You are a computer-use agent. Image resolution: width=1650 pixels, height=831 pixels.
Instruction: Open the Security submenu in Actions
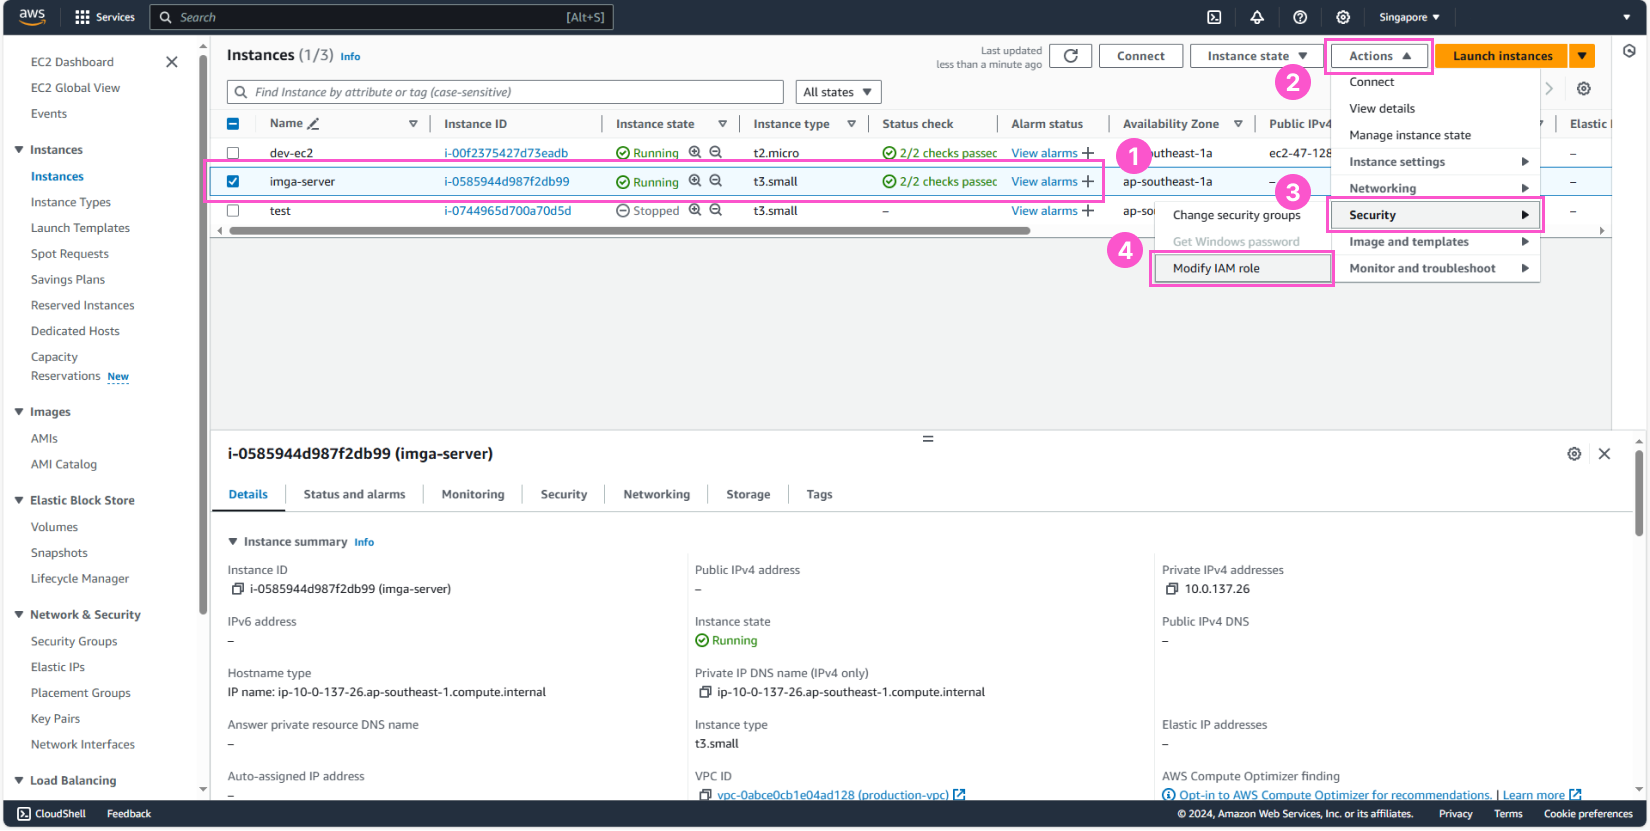coord(1436,215)
